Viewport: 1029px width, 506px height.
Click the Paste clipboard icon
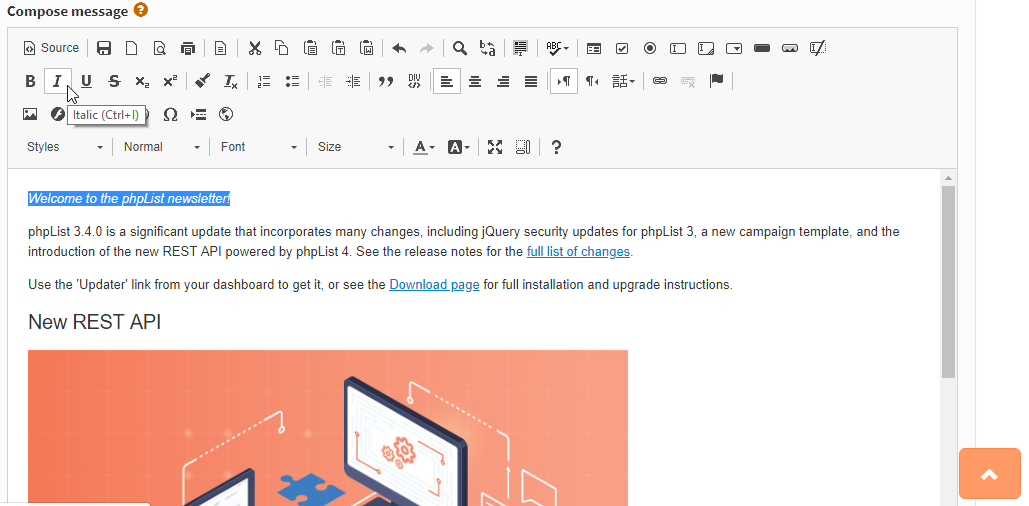[310, 48]
